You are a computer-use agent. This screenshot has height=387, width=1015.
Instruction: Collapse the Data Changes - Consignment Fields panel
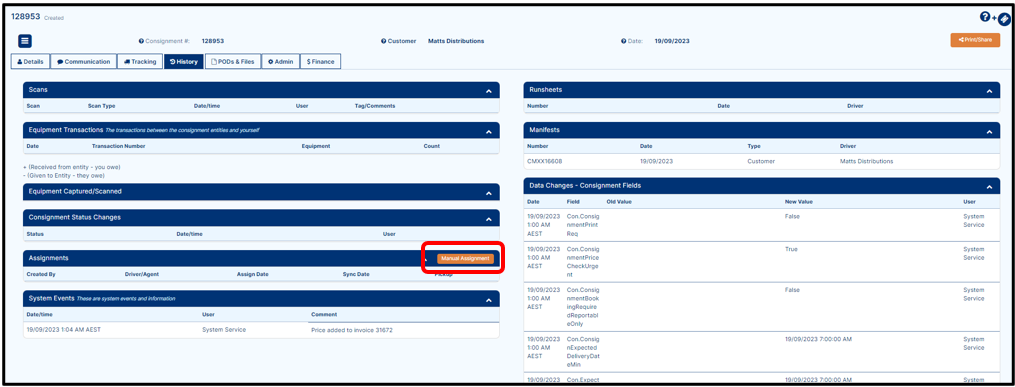click(x=989, y=187)
